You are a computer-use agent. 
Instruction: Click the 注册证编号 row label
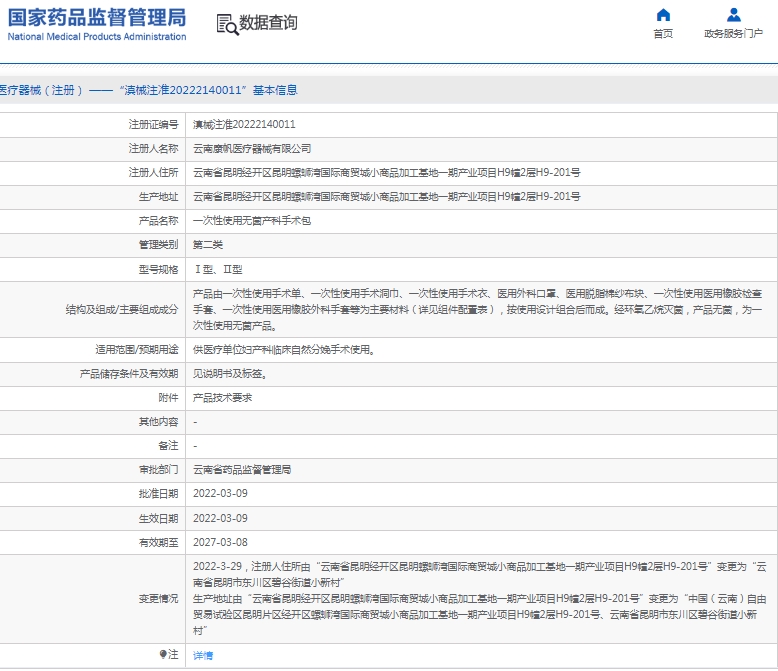pyautogui.click(x=153, y=125)
